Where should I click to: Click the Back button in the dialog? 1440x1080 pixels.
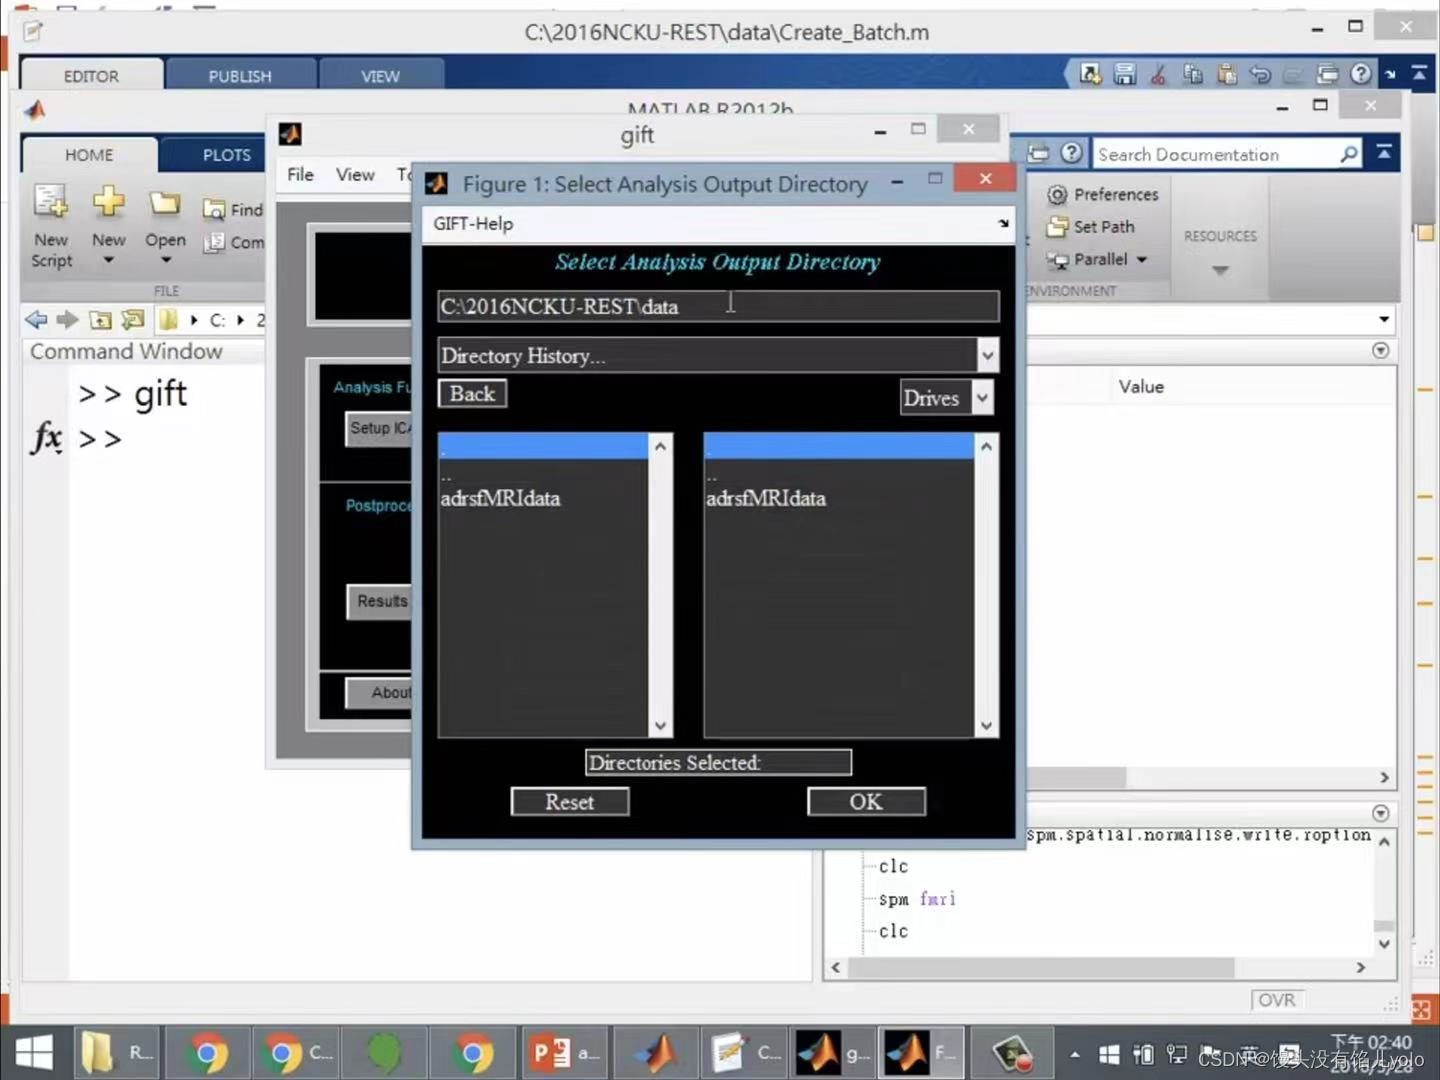click(x=472, y=394)
